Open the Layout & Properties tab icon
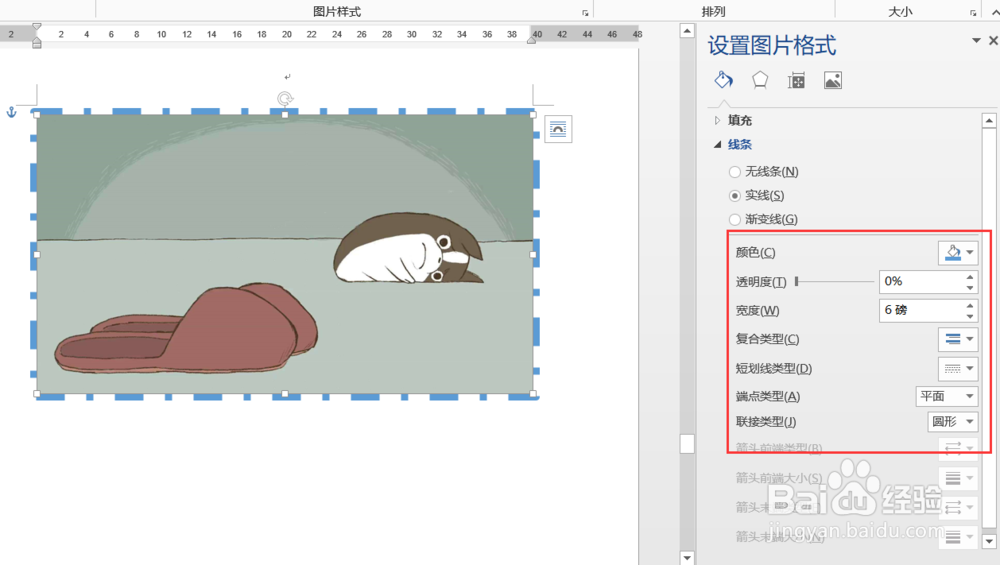 tap(796, 80)
